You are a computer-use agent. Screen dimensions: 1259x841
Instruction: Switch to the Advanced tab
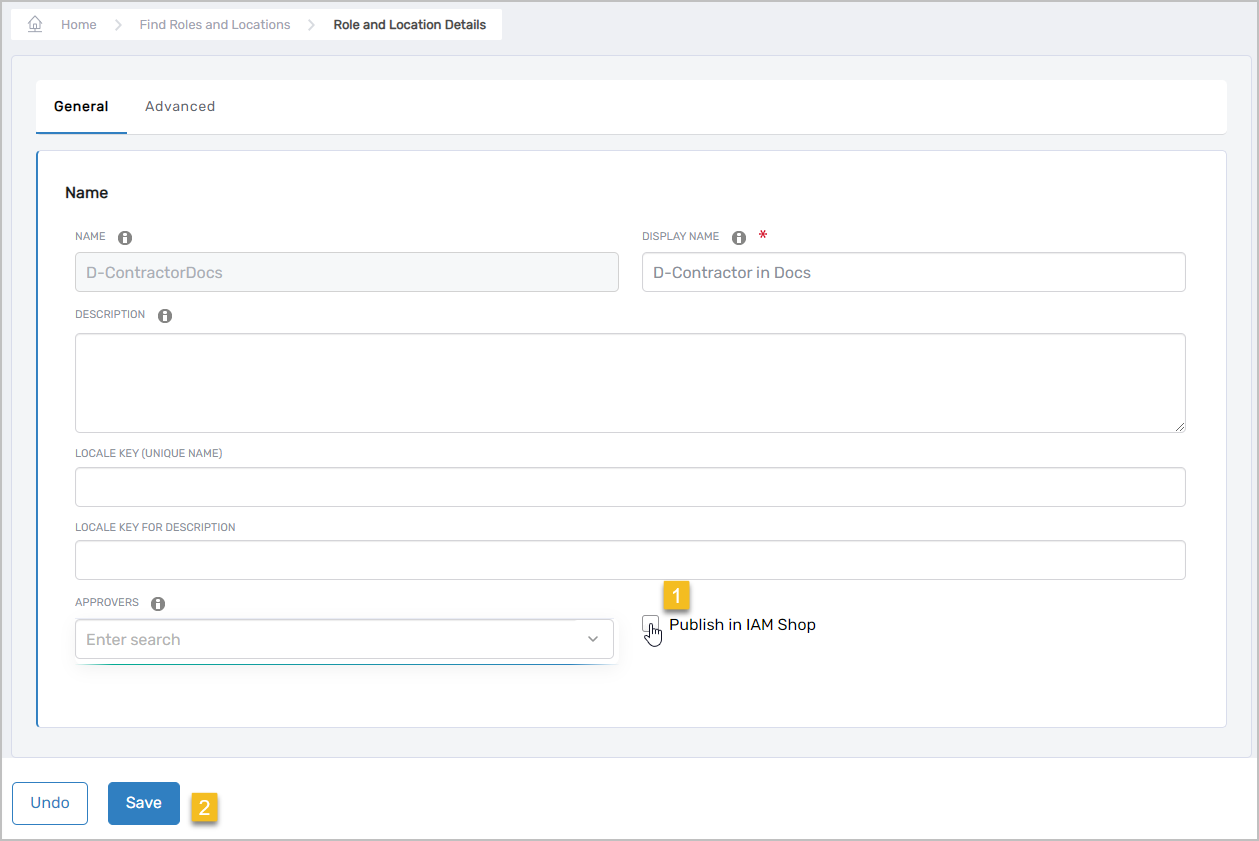point(180,106)
